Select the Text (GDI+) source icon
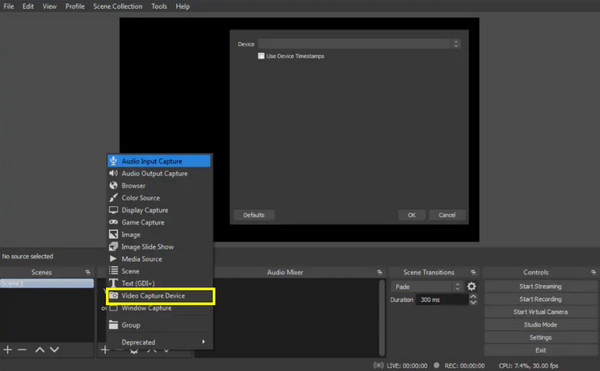The height and width of the screenshot is (371, 600). [113, 283]
